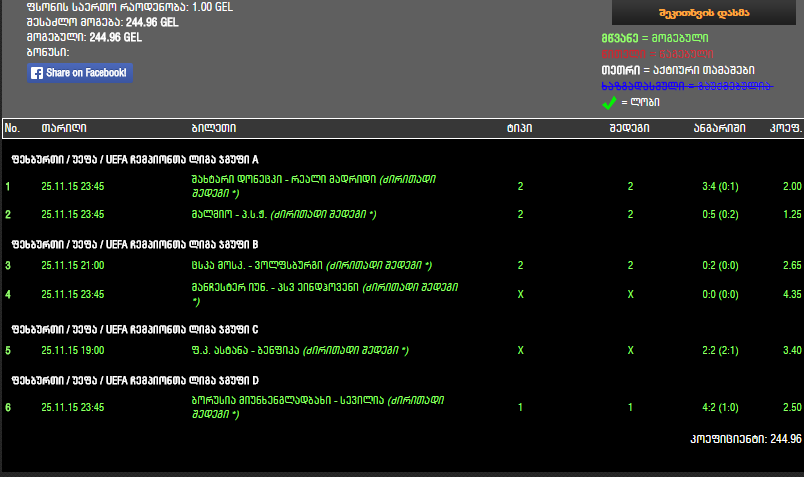Select the 'ტიპი' type column header
Image resolution: width=804 pixels, height=477 pixels.
coord(519,128)
